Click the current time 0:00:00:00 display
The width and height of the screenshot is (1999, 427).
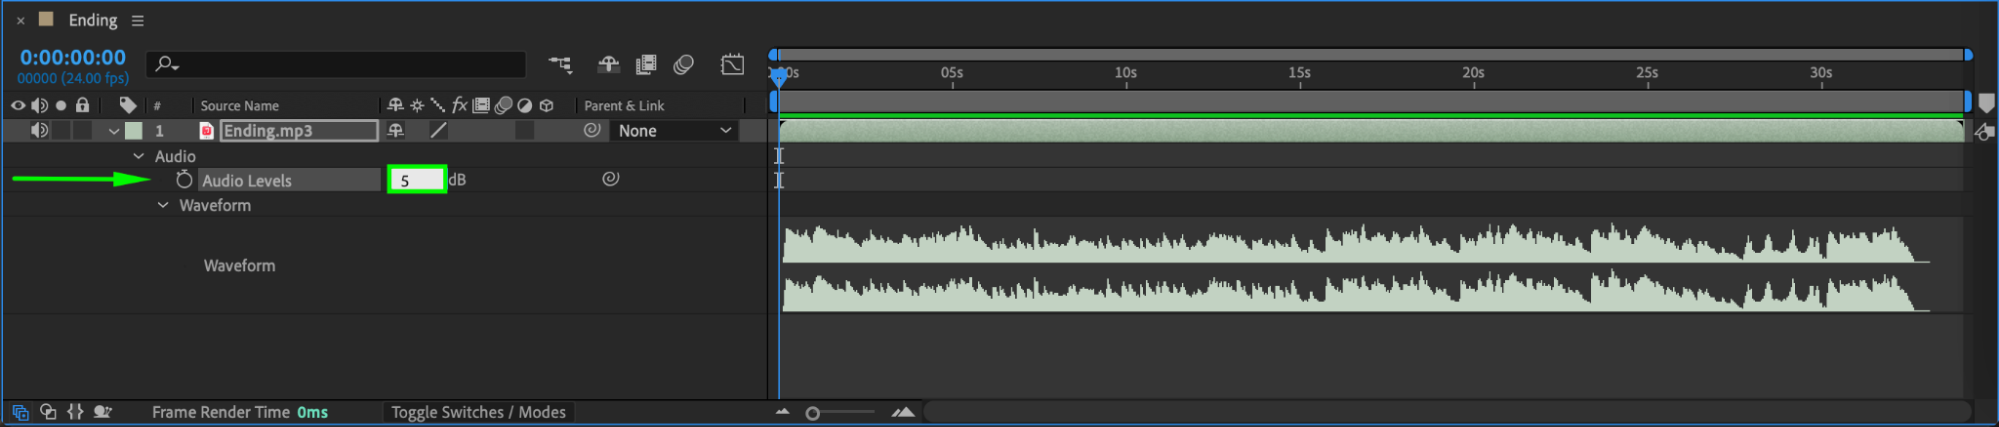coord(73,58)
